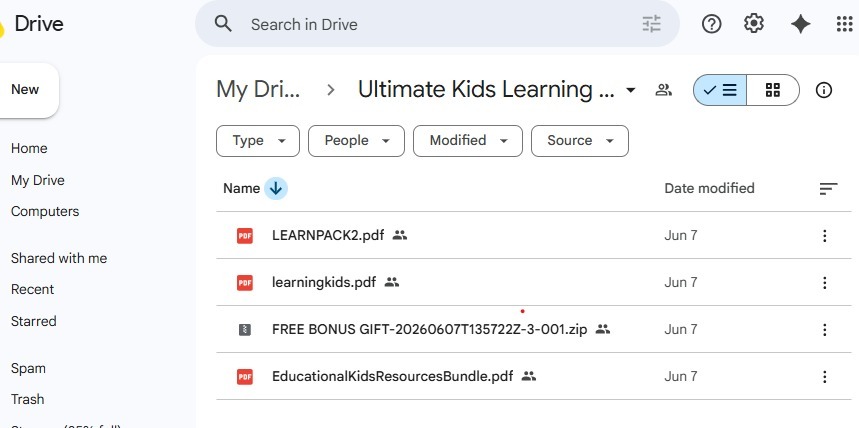Open more actions for EducationalKidsResourcesBundle.pdf

824,376
